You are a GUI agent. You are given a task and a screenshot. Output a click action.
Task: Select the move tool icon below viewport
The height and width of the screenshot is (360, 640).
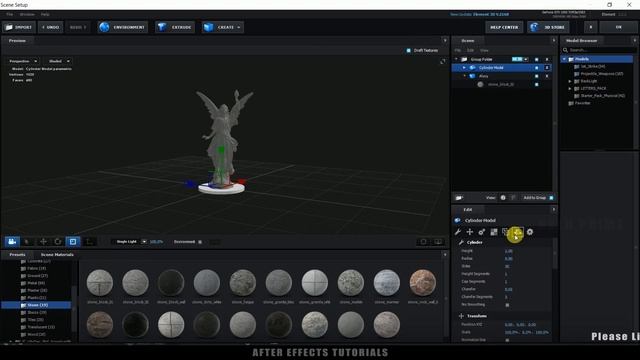pyautogui.click(x=43, y=242)
